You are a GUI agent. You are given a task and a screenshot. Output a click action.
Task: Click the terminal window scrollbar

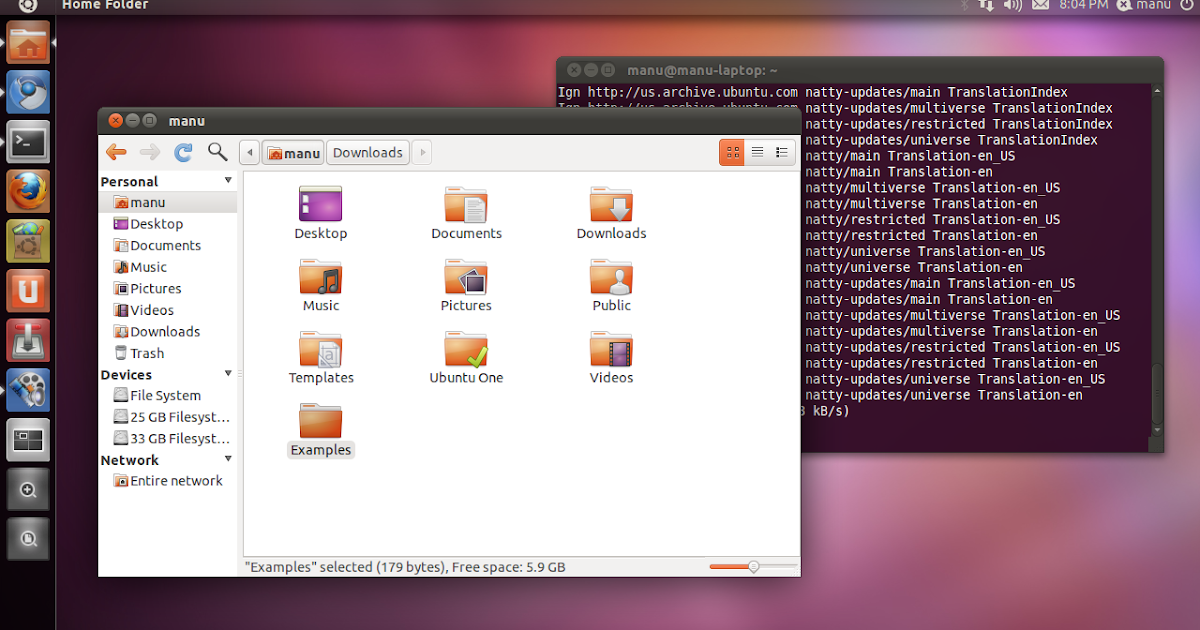click(1158, 395)
